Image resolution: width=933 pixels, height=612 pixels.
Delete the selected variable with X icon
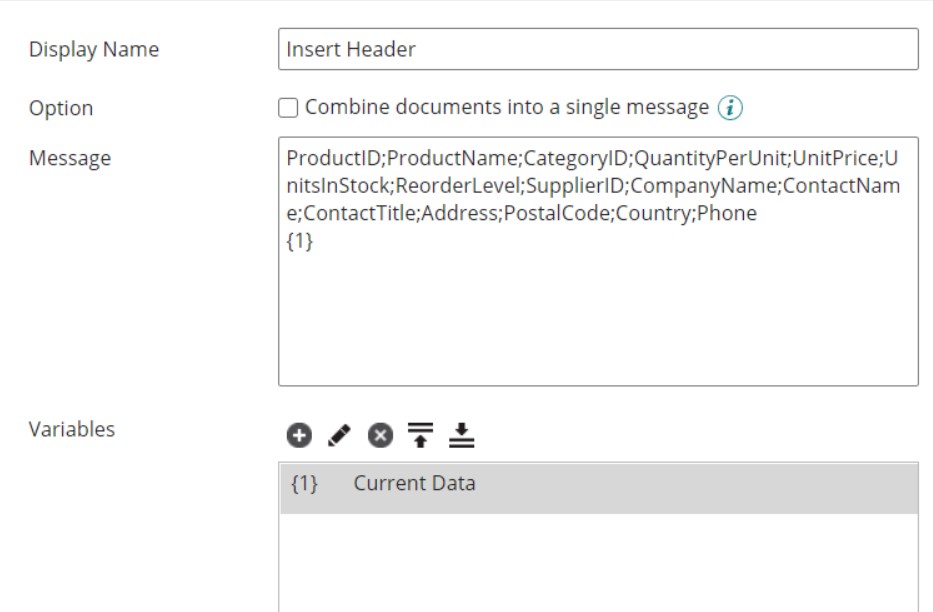(x=379, y=435)
